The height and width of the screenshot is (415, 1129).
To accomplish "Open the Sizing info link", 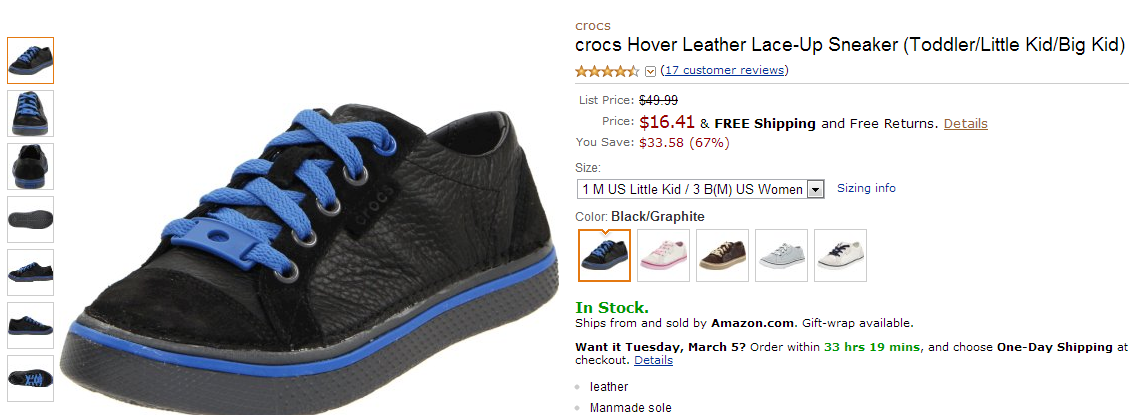I will coord(866,188).
